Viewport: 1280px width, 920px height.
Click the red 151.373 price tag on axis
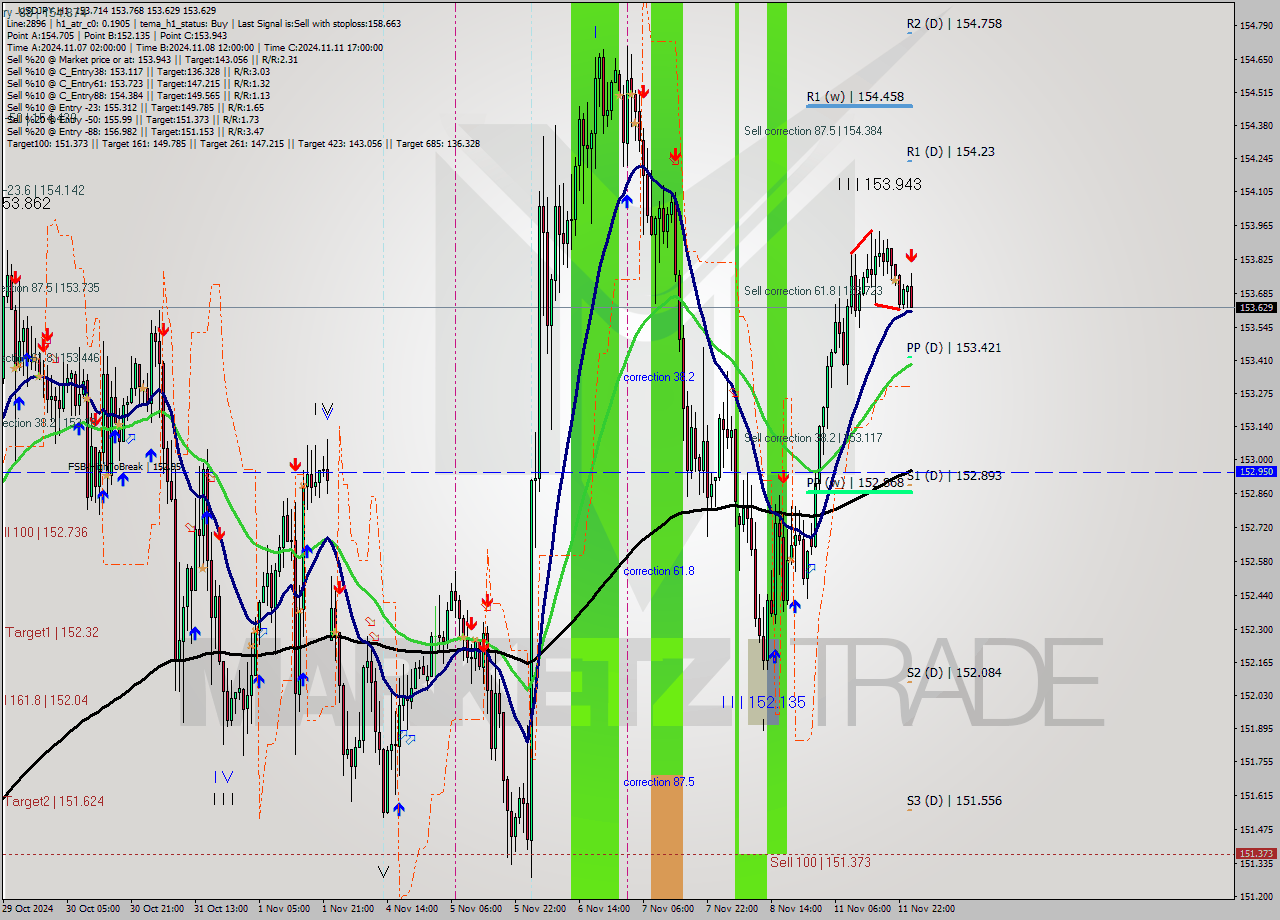pos(1256,853)
